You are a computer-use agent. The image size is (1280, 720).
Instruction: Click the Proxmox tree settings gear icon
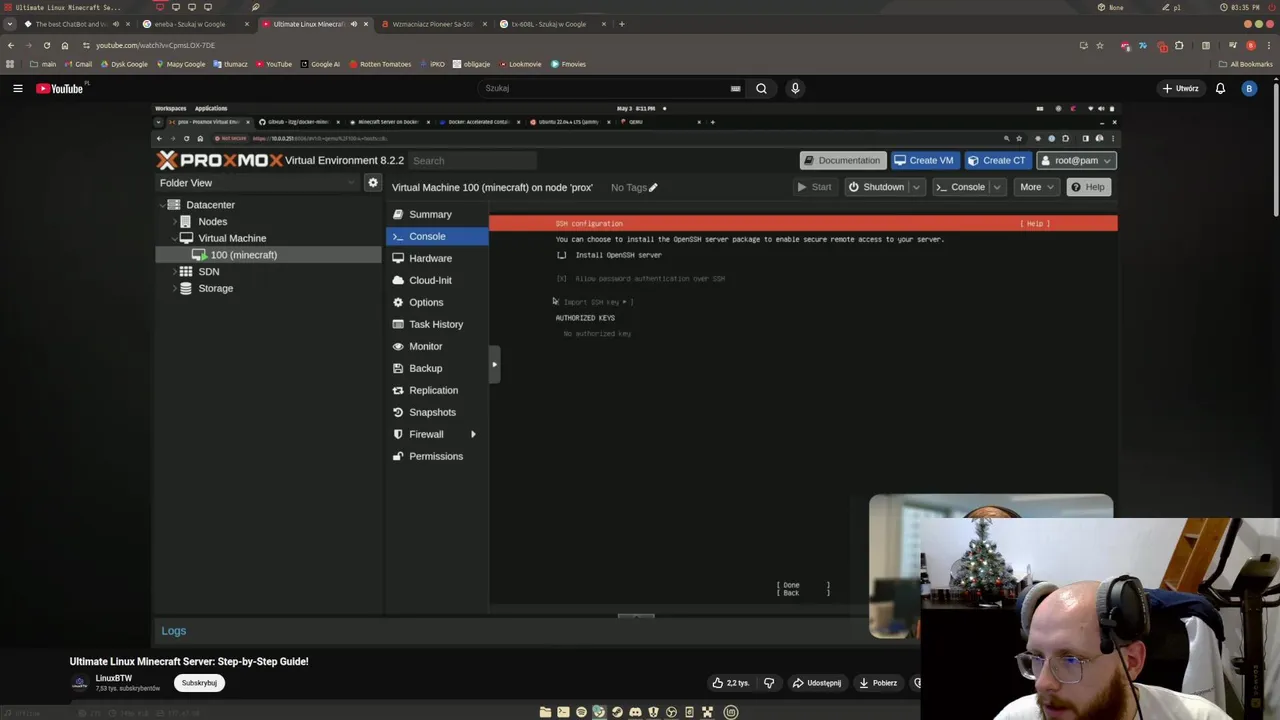click(x=373, y=183)
